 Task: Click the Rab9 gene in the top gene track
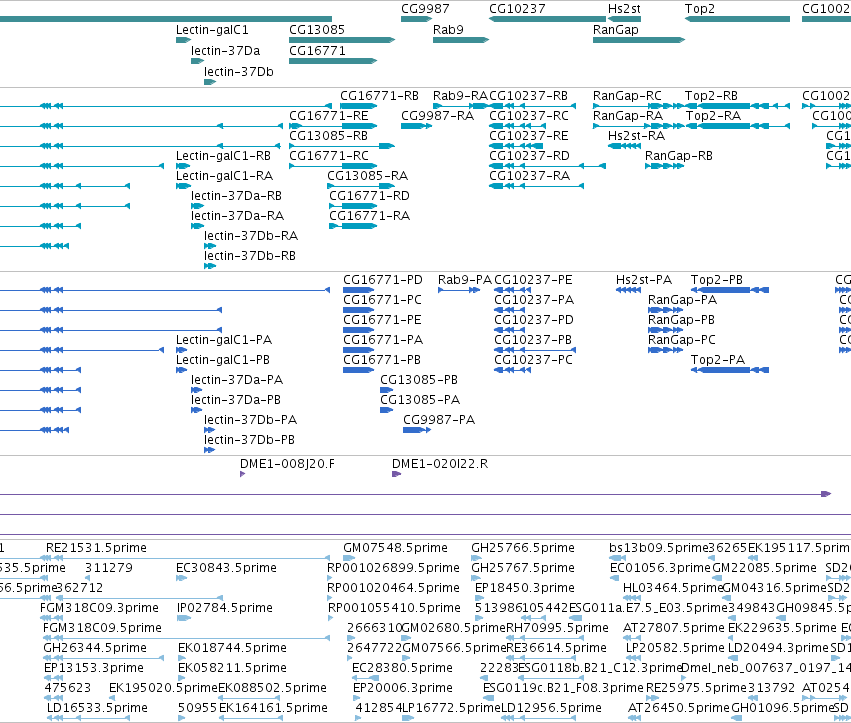(x=461, y=40)
